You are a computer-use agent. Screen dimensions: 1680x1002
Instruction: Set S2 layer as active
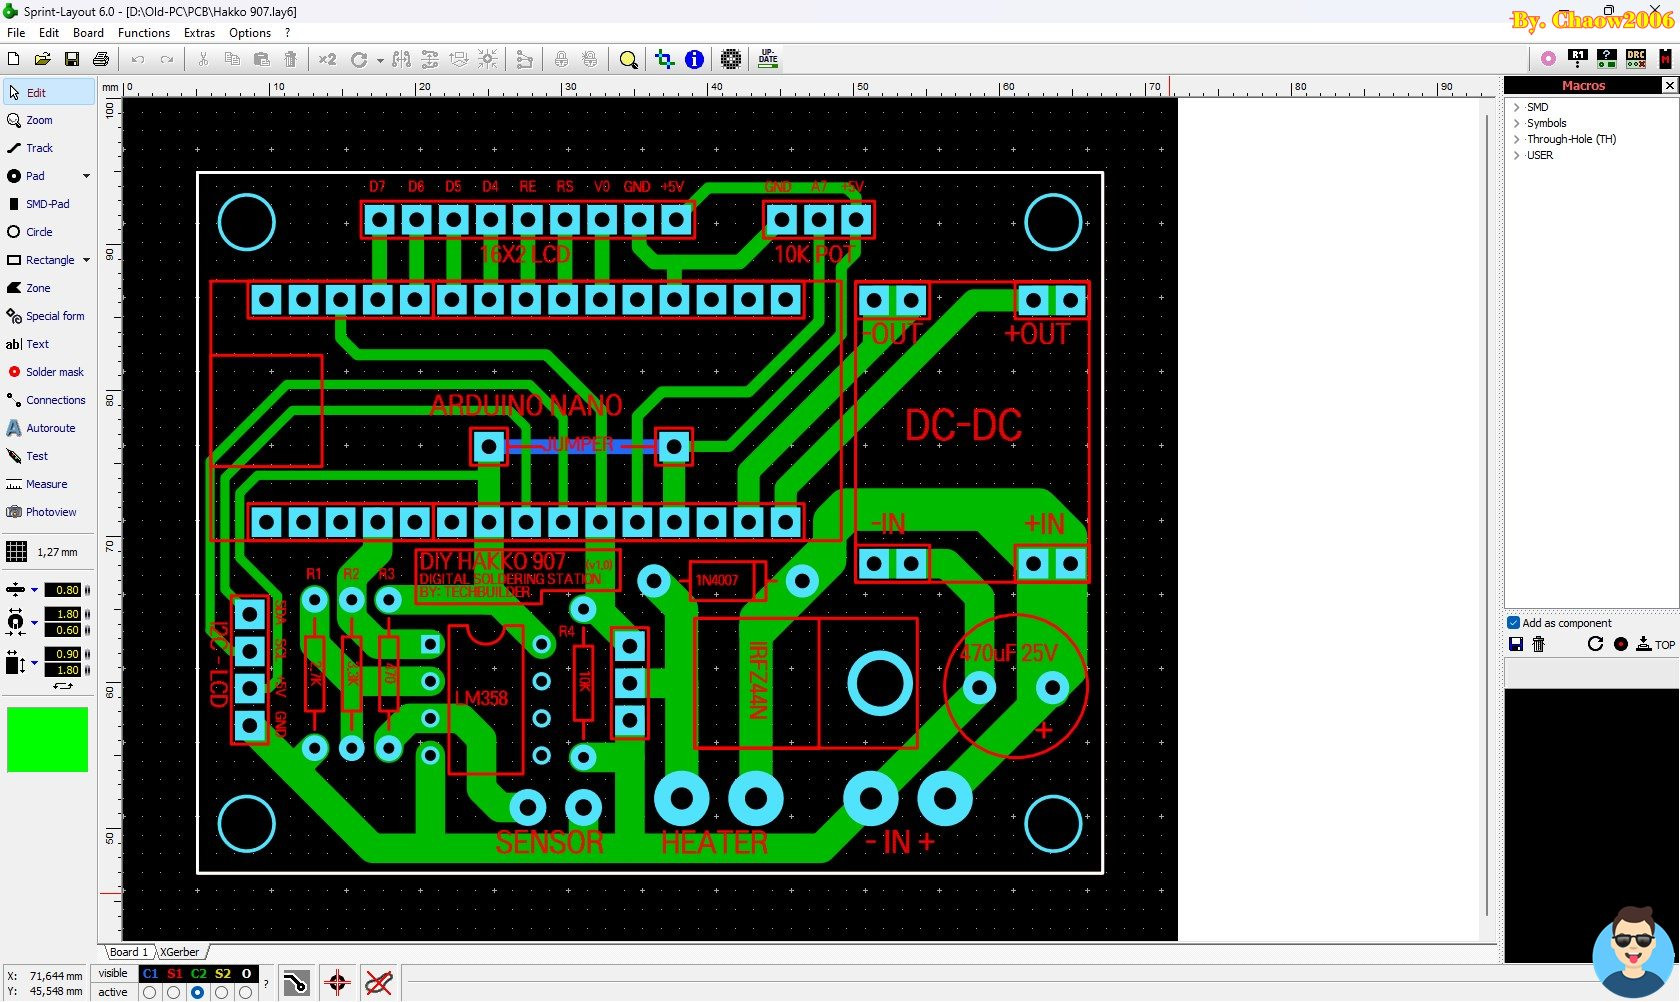pos(222,993)
